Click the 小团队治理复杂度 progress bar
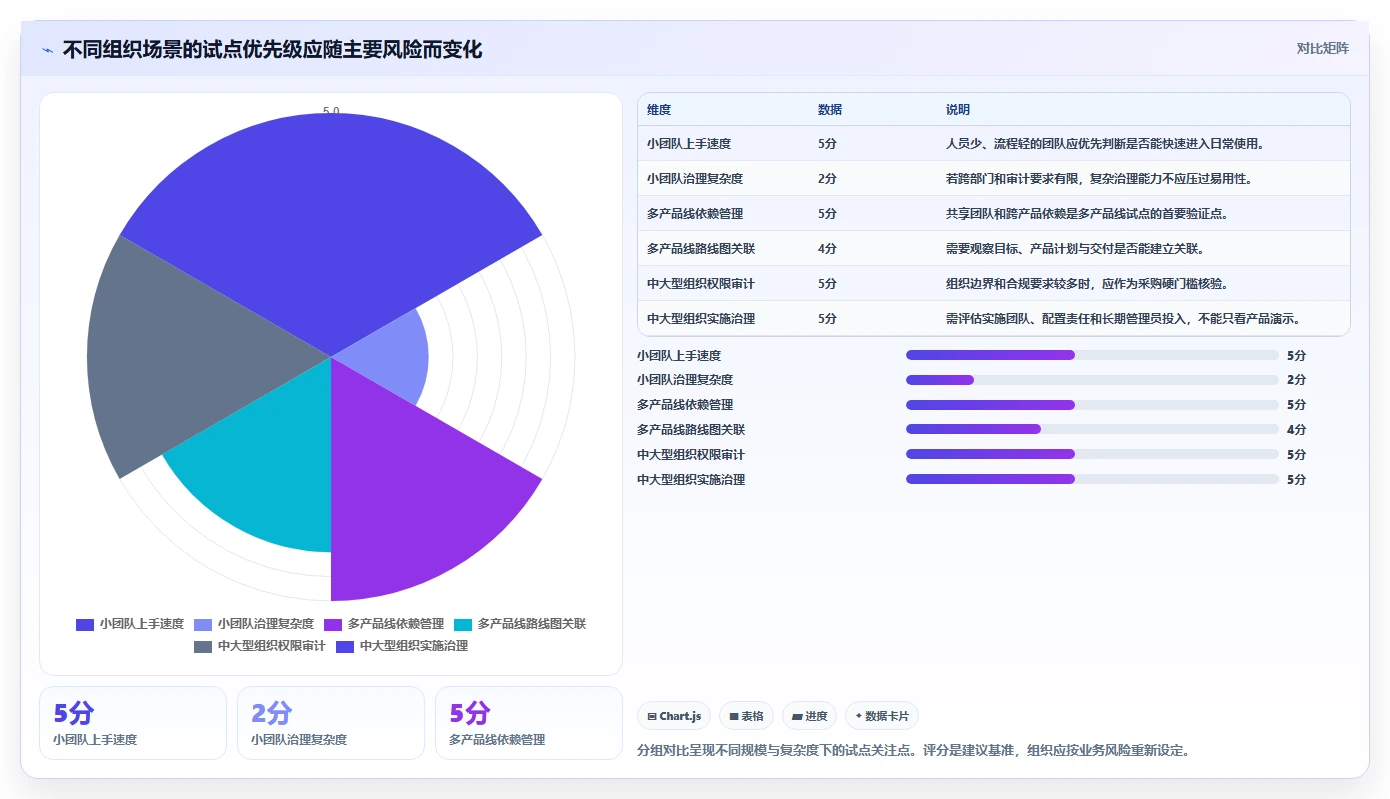1390x799 pixels. [x=1092, y=380]
